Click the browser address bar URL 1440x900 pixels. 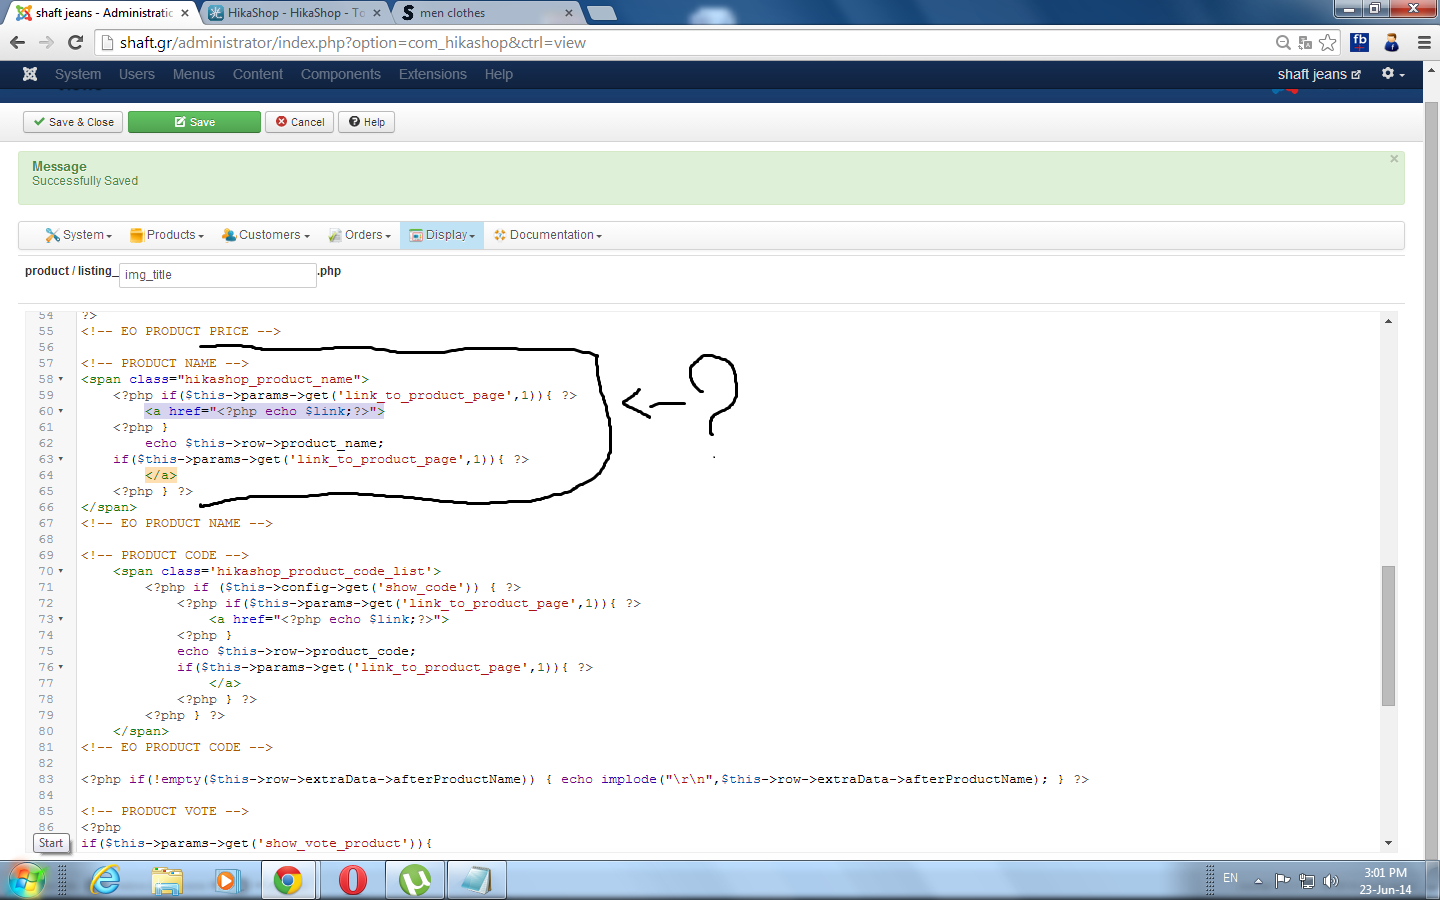click(x=352, y=42)
